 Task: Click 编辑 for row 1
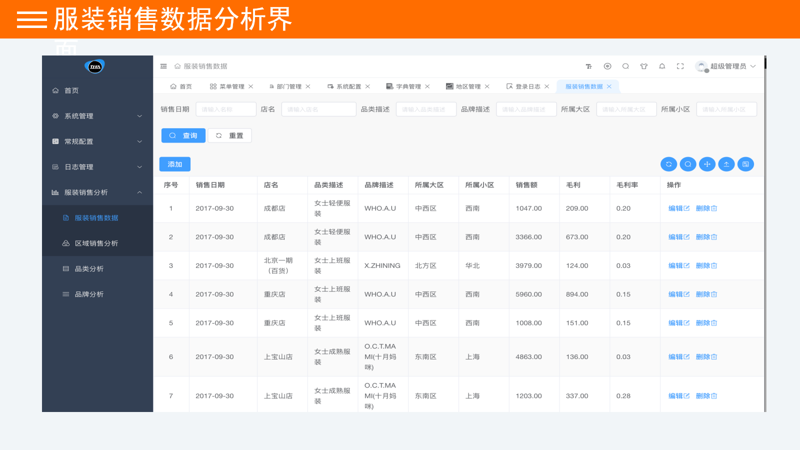(x=679, y=209)
